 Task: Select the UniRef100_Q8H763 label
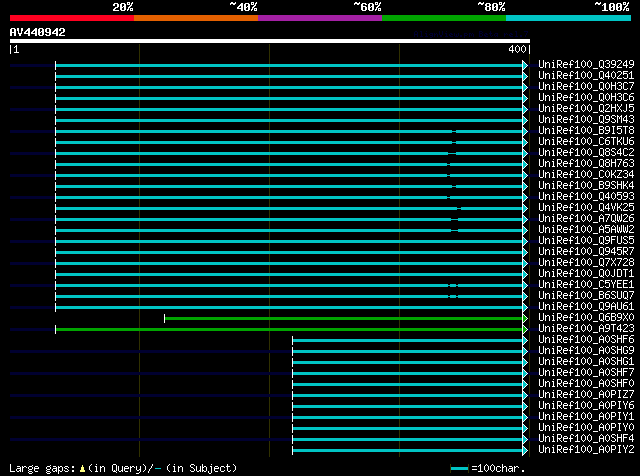[586, 163]
